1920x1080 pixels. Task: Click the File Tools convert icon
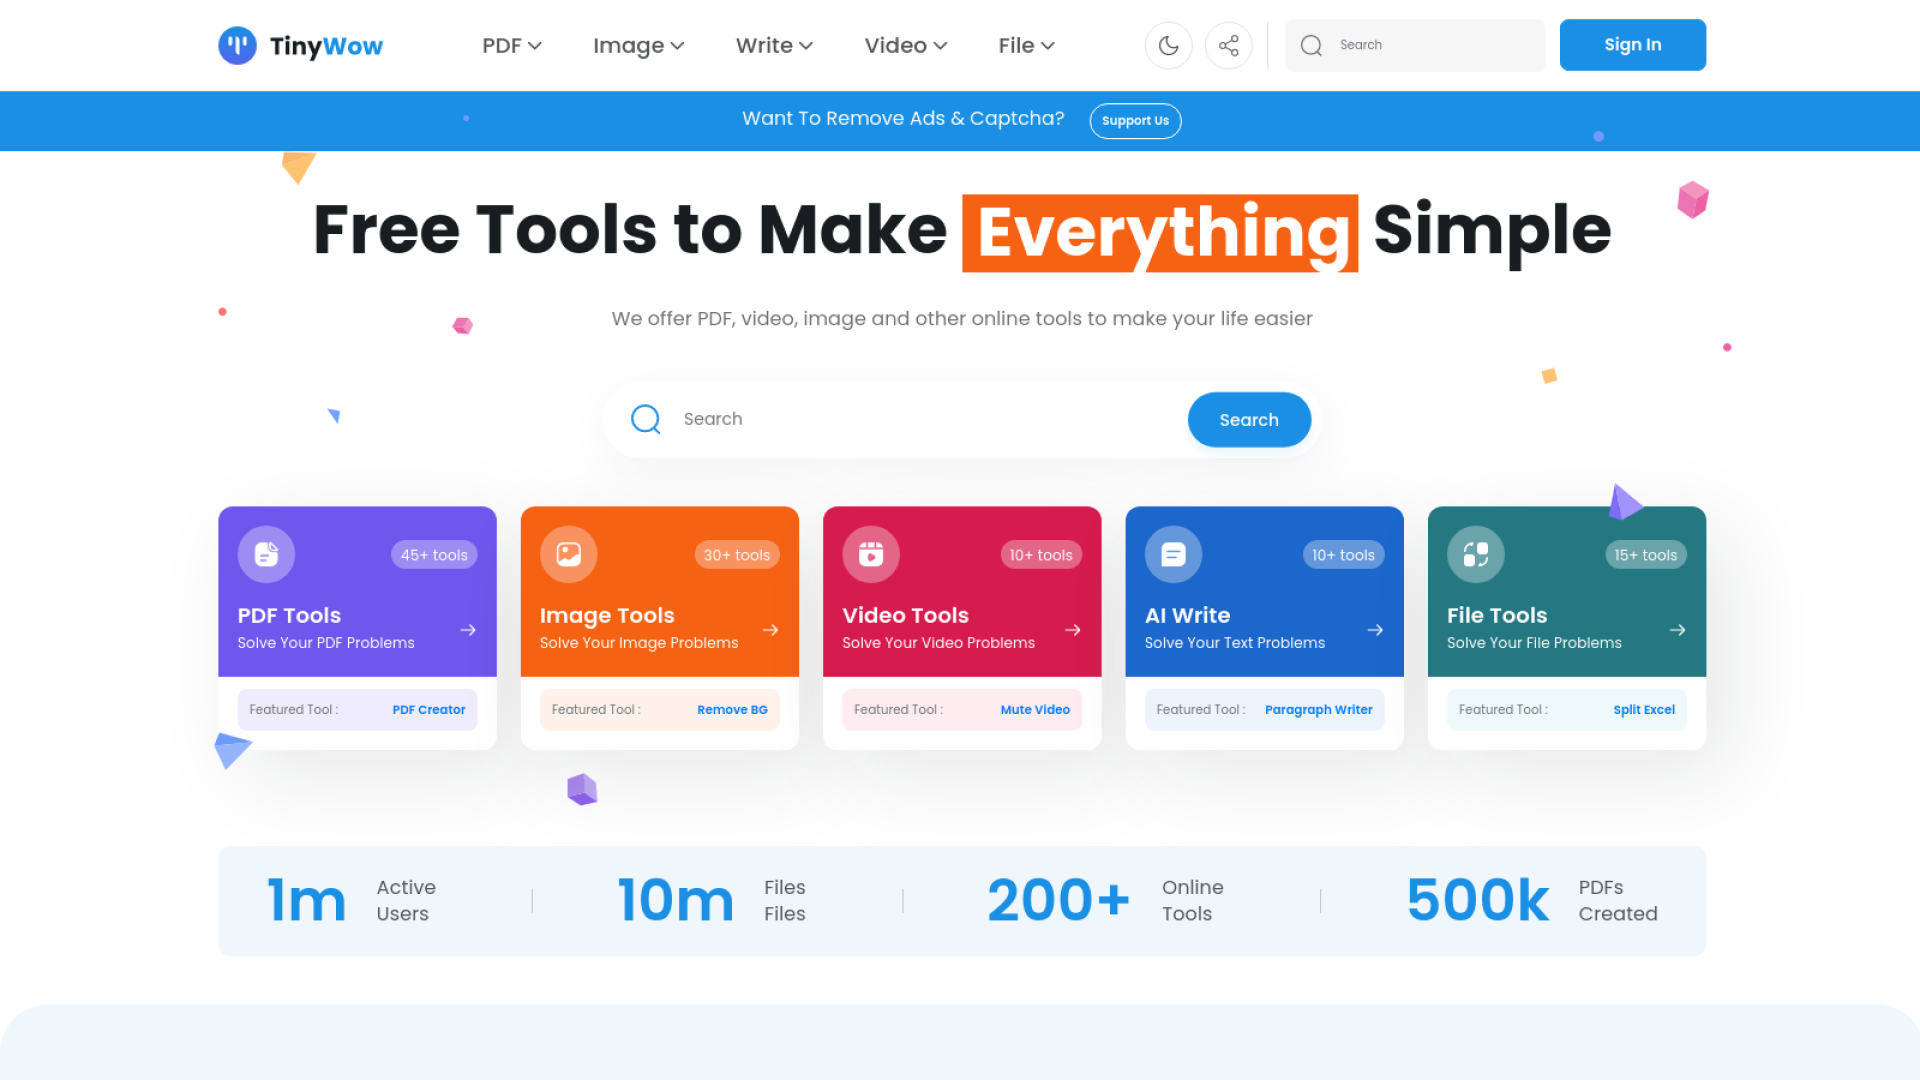pos(1475,554)
